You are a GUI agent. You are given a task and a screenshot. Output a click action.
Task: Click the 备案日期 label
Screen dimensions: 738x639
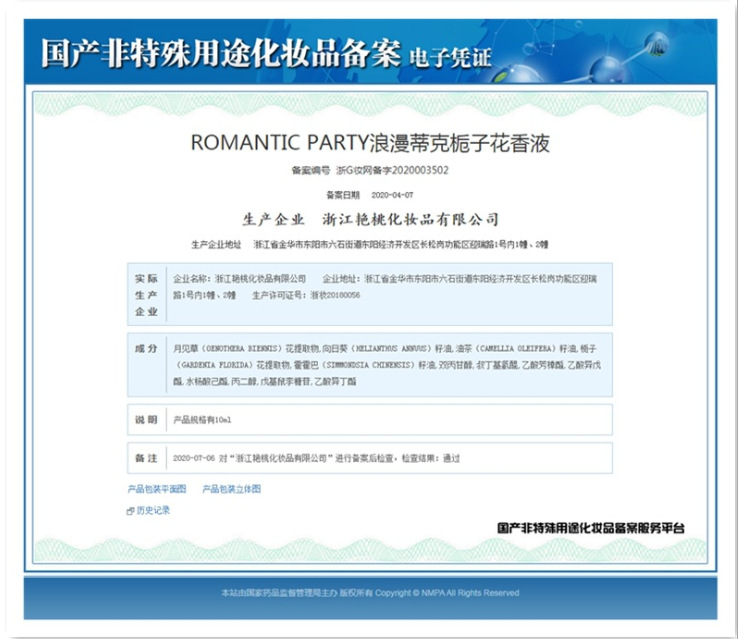pyautogui.click(x=343, y=195)
